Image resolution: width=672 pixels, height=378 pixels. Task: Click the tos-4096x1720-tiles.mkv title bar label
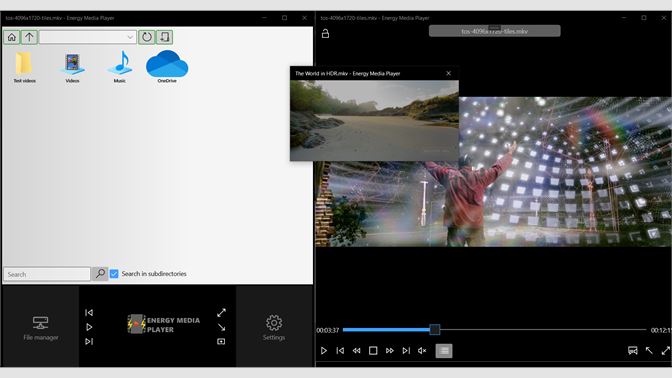(495, 31)
